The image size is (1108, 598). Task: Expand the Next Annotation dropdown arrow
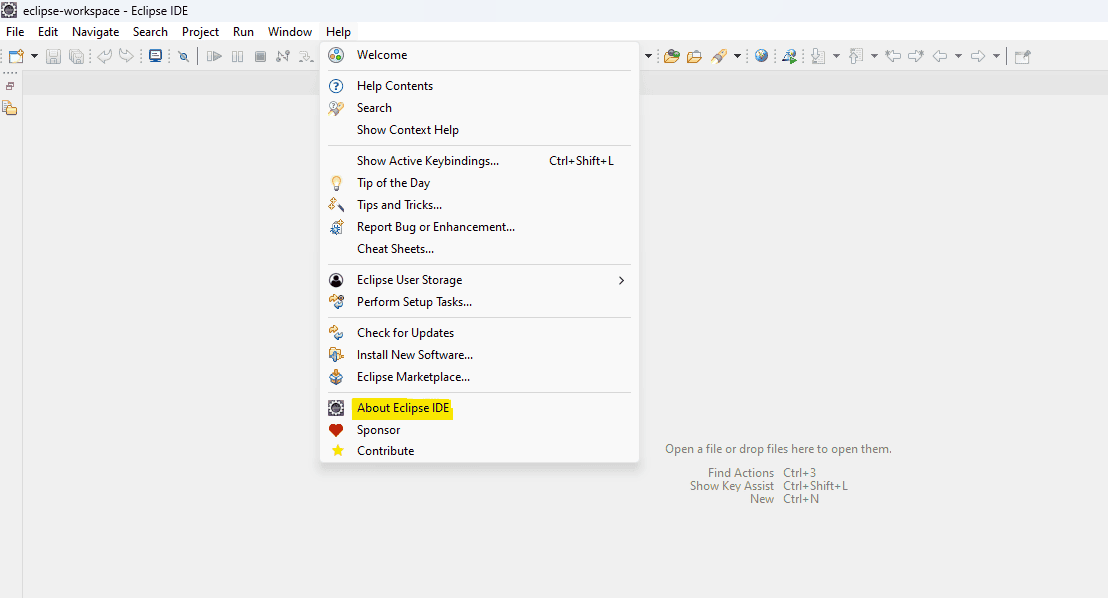point(836,57)
